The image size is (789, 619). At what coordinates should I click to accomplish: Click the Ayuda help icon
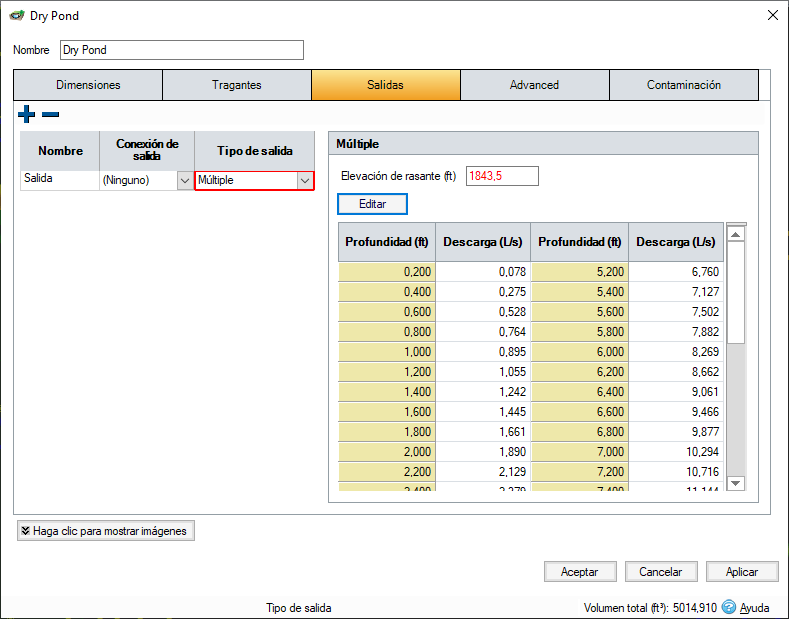[728, 607]
